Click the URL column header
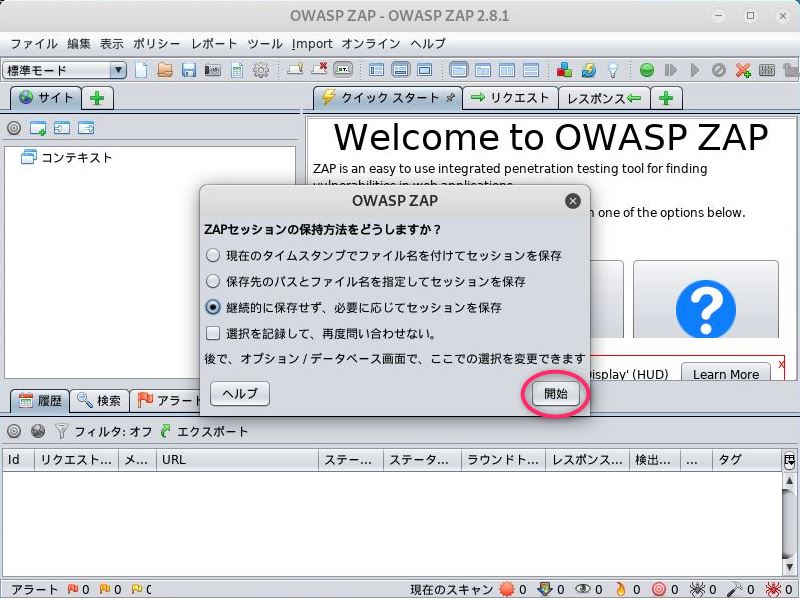 click(237, 460)
